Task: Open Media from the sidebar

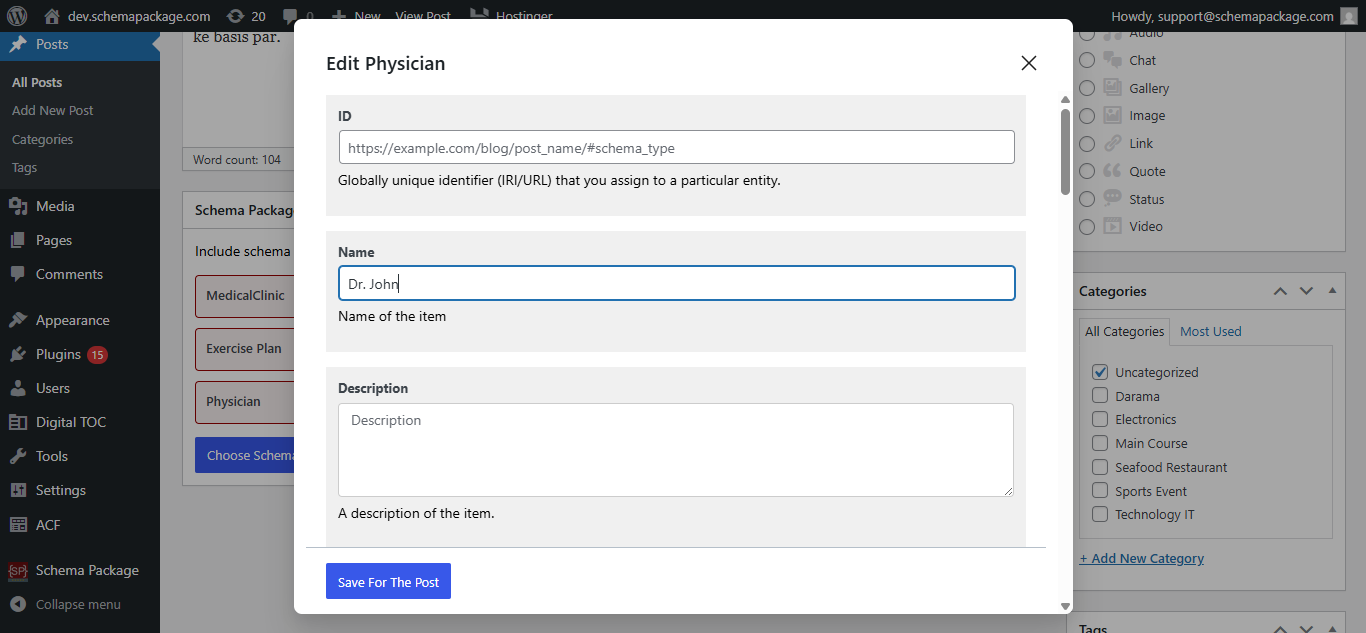Action: click(55, 206)
